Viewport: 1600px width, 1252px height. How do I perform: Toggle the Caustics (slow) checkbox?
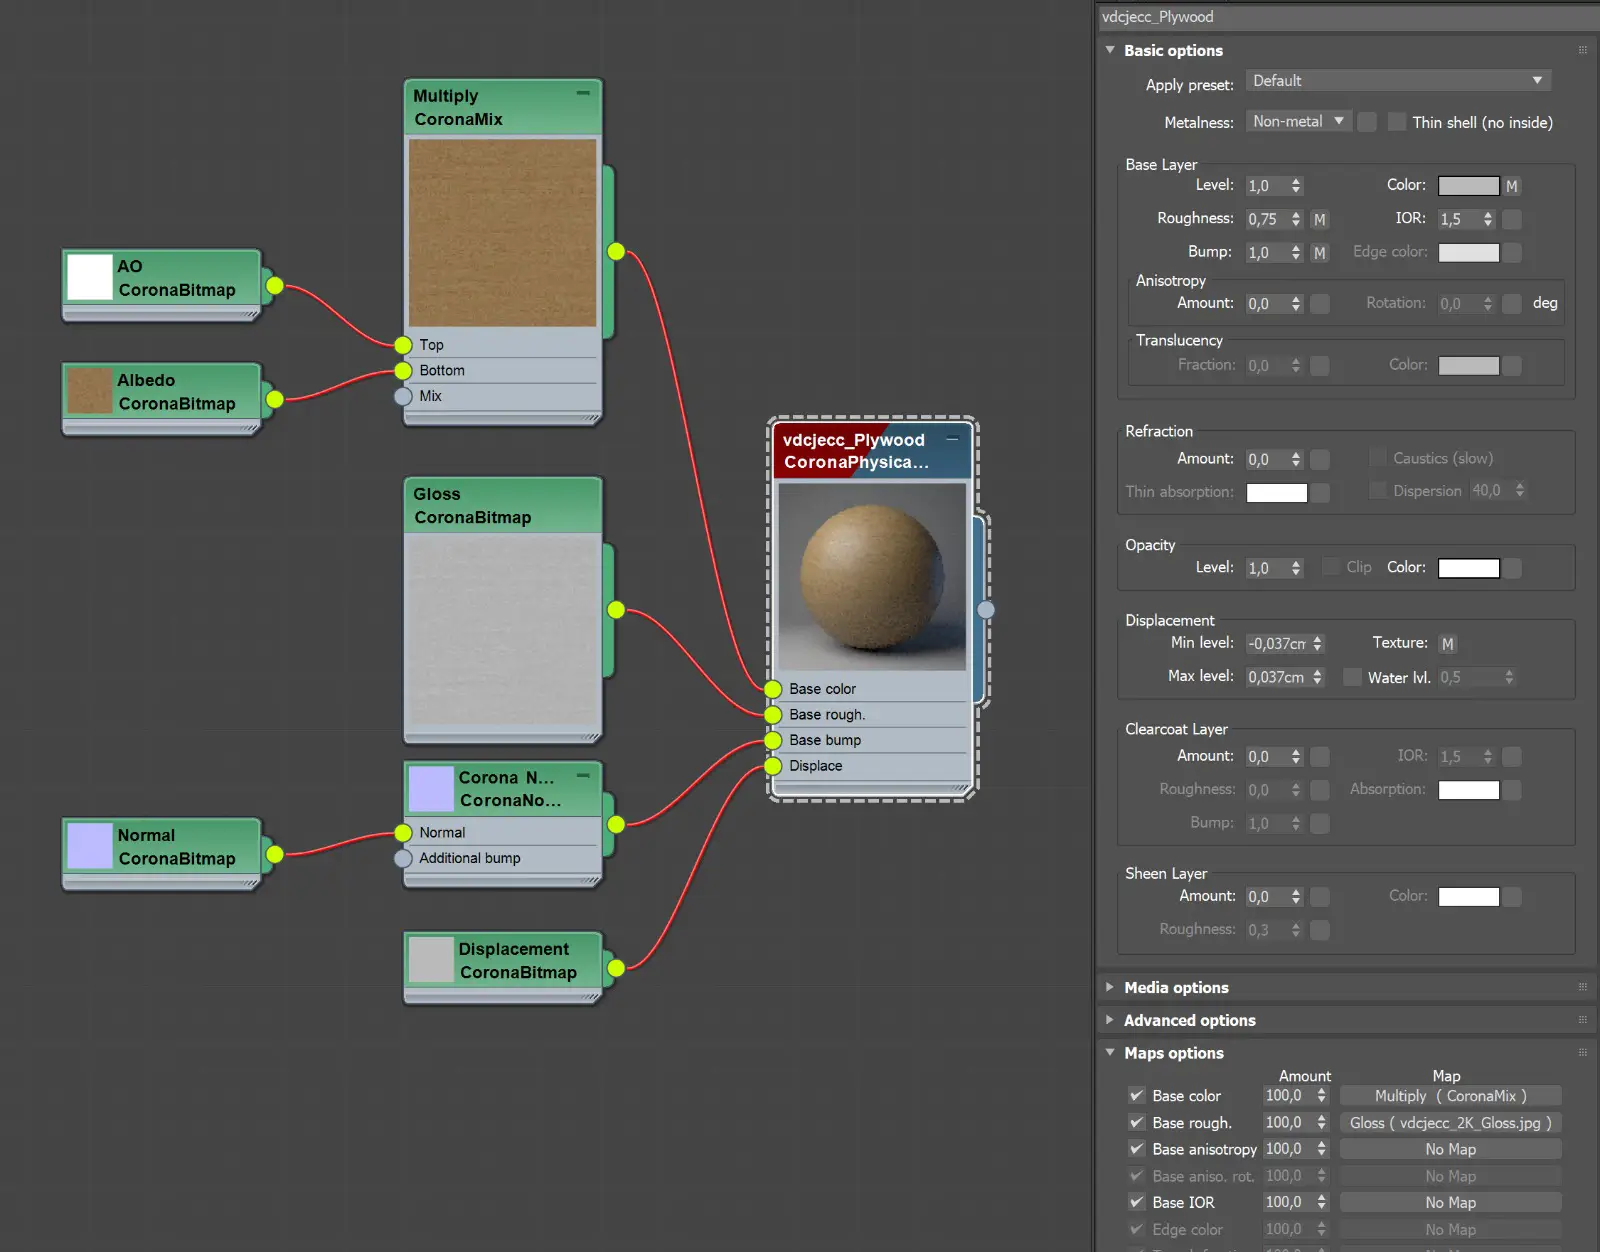point(1377,457)
